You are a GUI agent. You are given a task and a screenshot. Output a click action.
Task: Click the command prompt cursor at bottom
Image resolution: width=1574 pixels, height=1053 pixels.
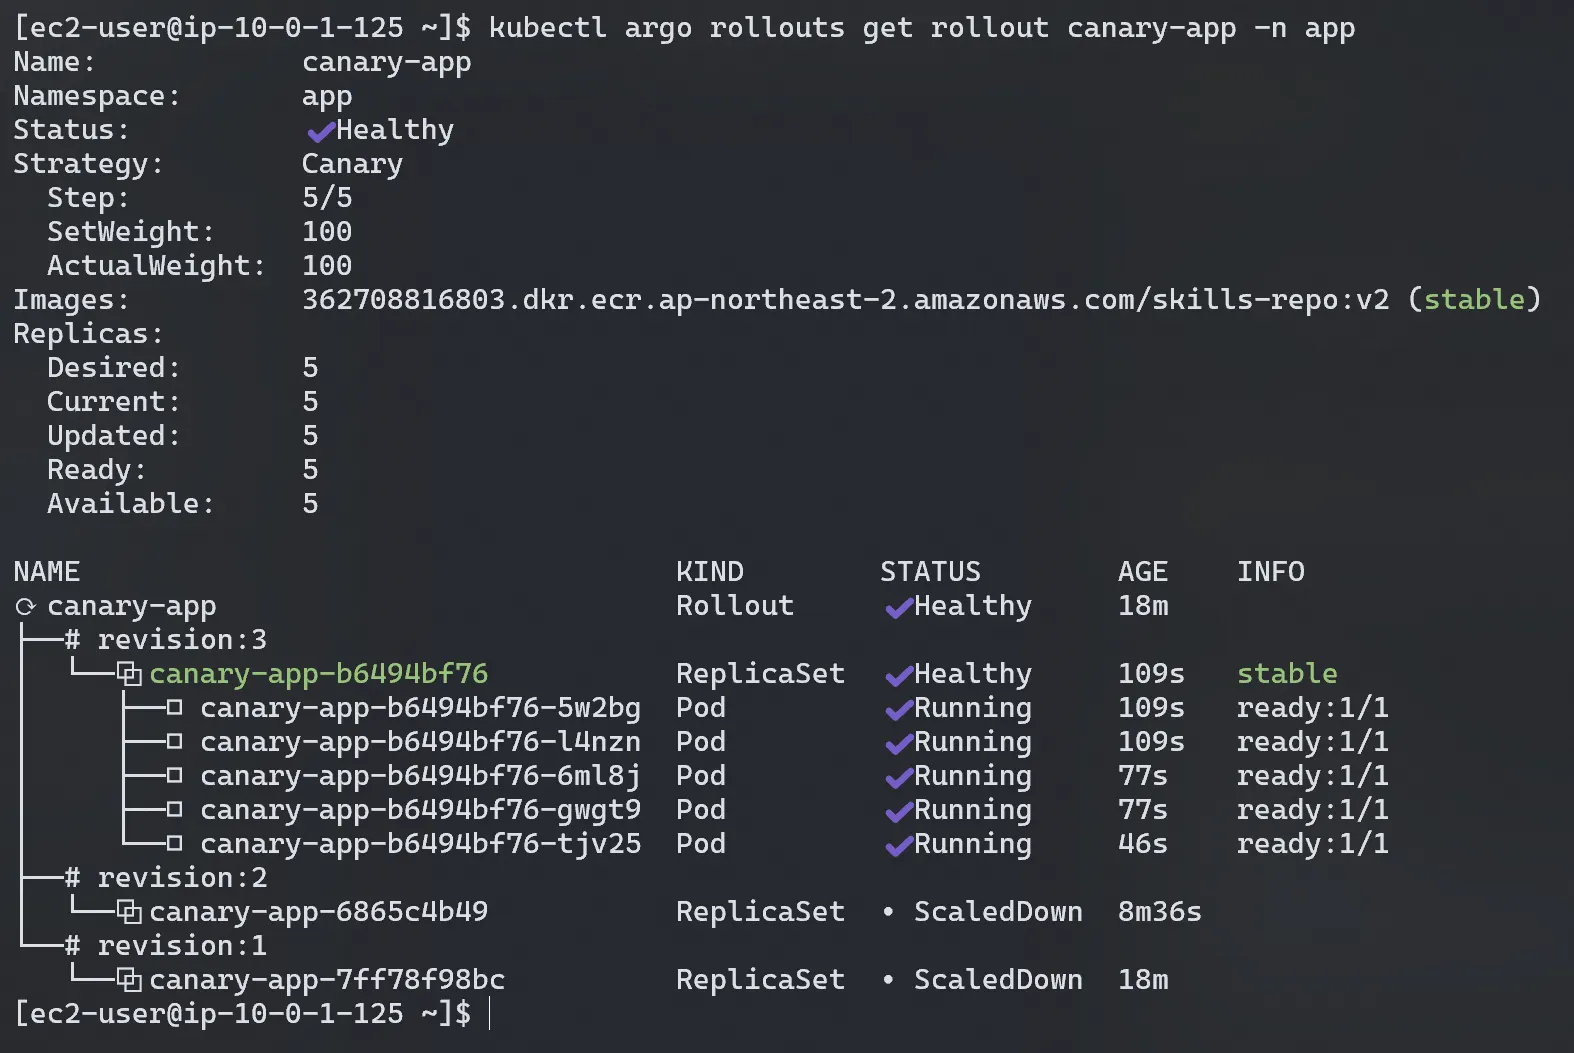(489, 1014)
